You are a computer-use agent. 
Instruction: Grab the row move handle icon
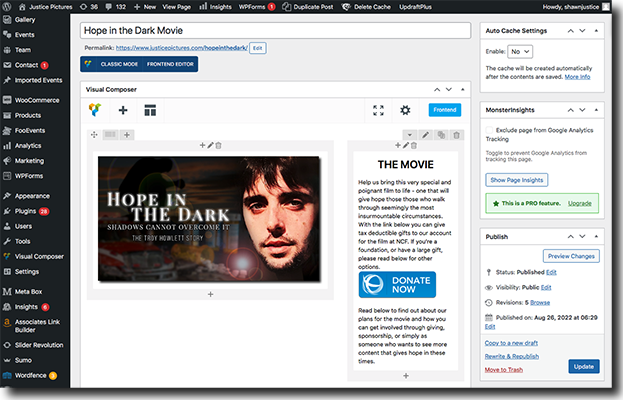(94, 135)
